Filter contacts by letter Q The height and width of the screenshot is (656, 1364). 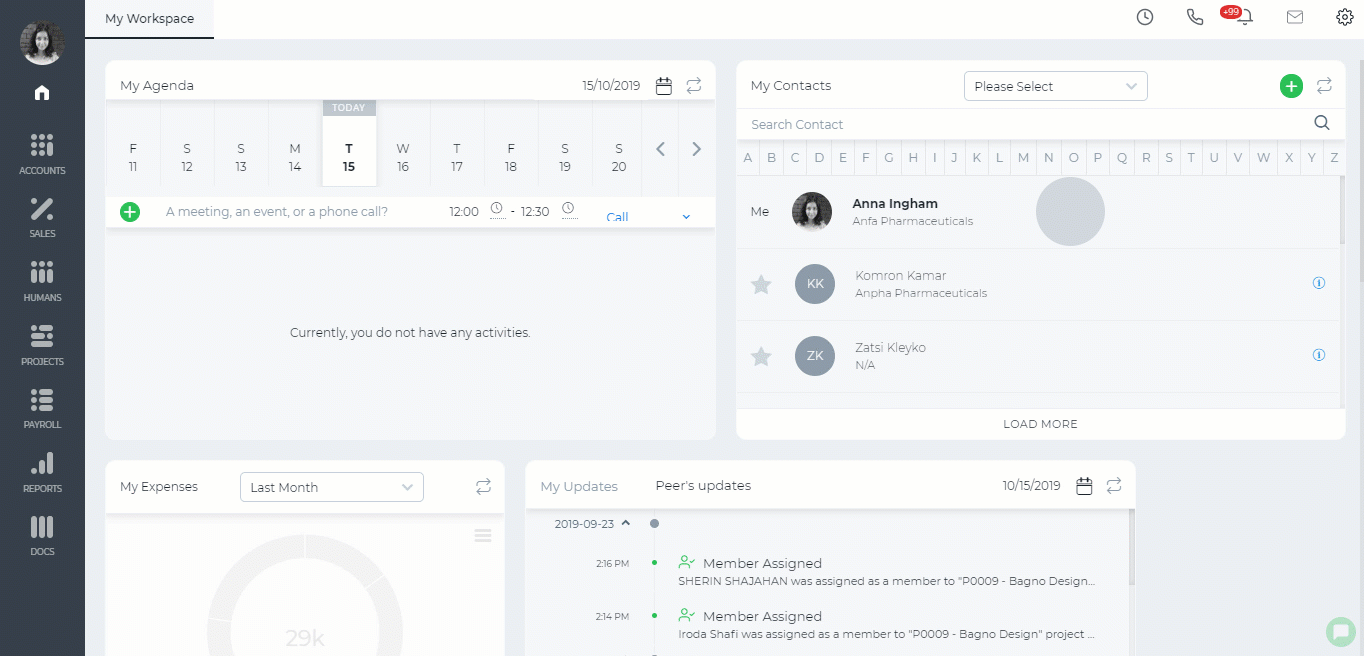[x=1122, y=158]
